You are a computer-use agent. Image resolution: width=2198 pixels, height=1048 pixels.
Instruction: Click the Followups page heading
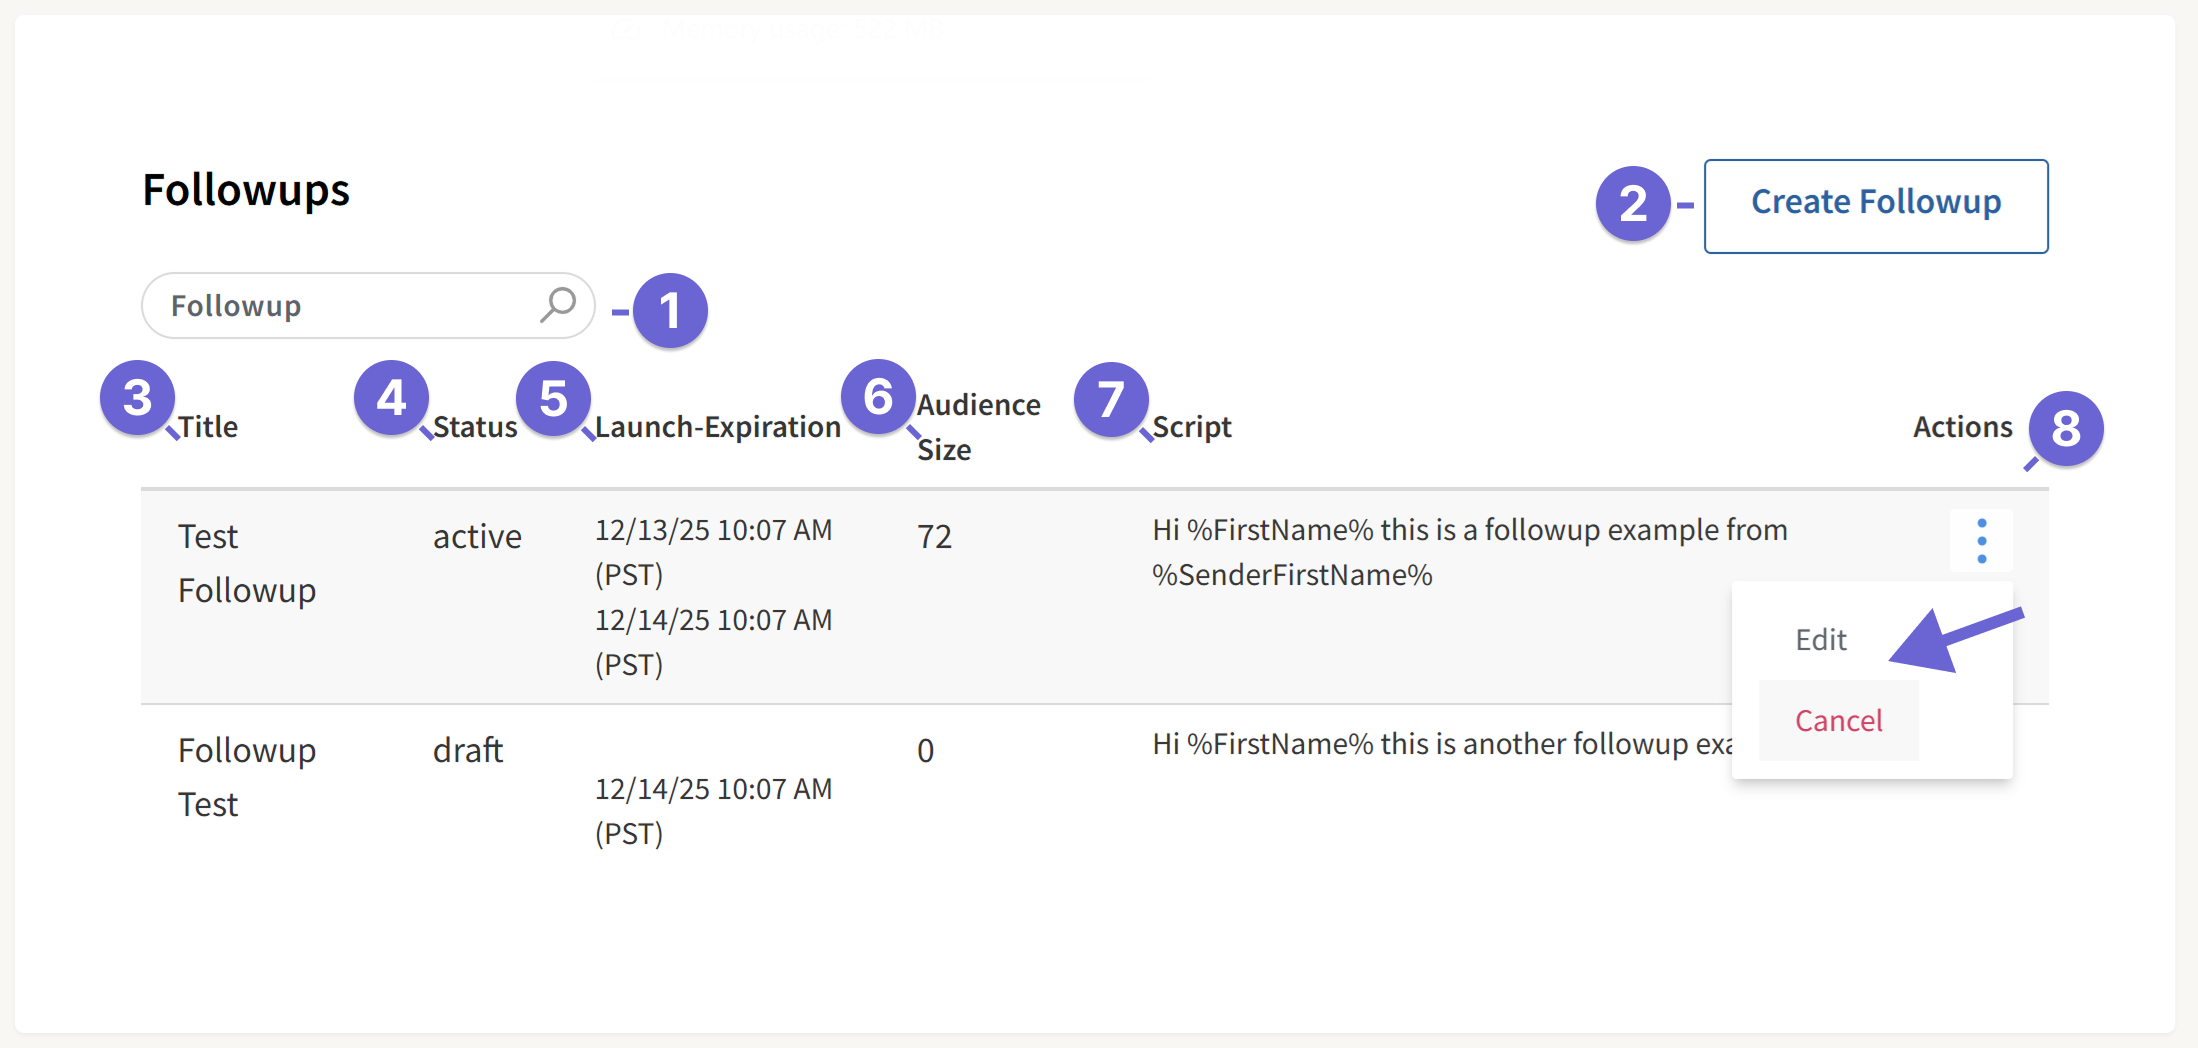(x=246, y=190)
